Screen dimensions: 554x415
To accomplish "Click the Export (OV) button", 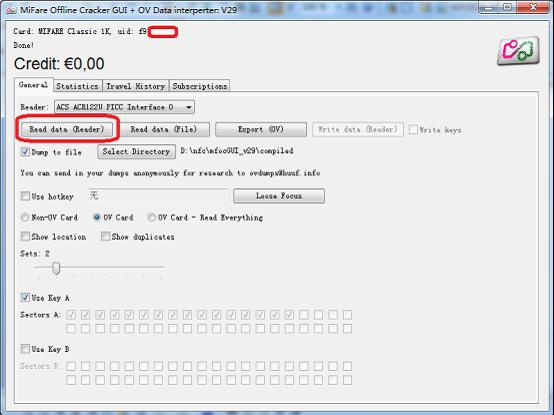I will 261,129.
